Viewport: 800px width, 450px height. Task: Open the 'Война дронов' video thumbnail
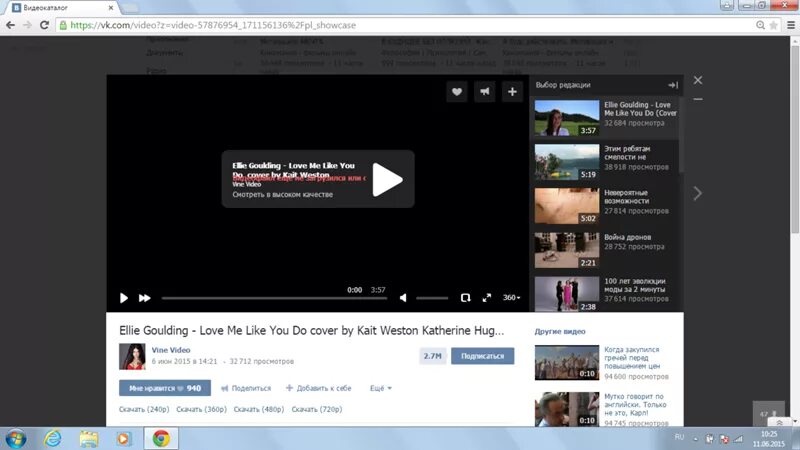(x=567, y=250)
